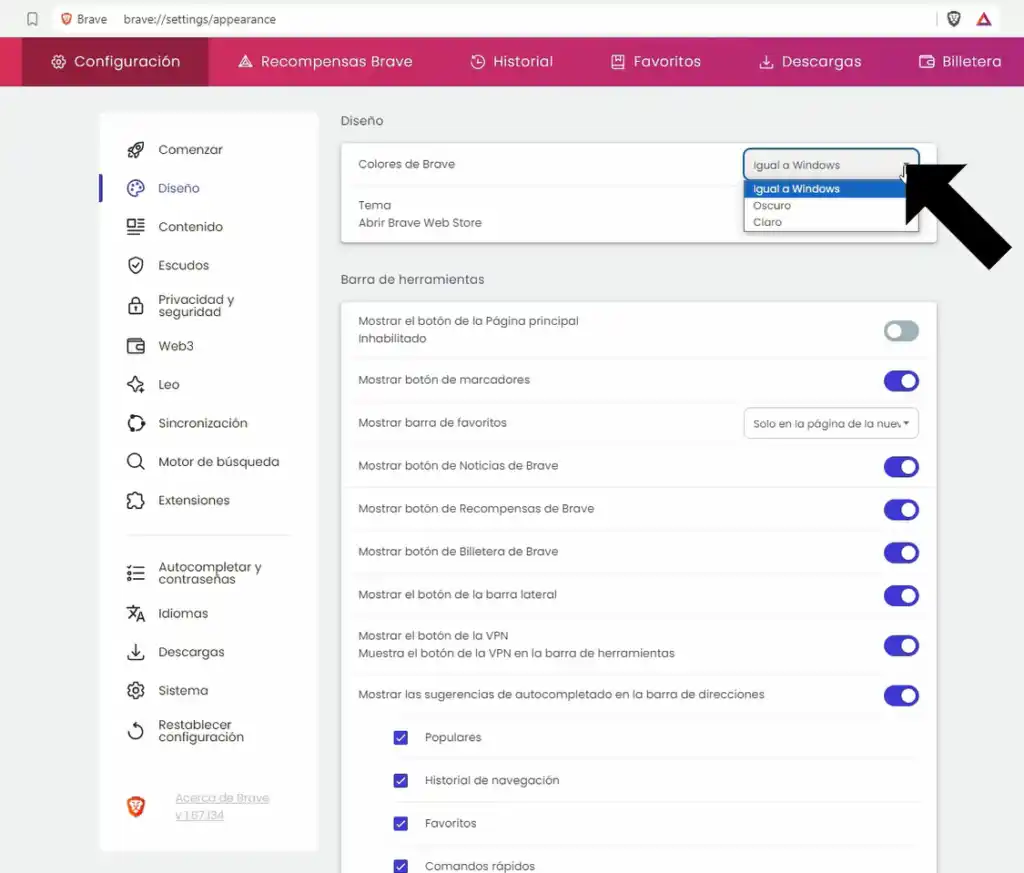Click the Web3 wallet icon in the sidebar
Screen dimensions: 1024x873
135,346
